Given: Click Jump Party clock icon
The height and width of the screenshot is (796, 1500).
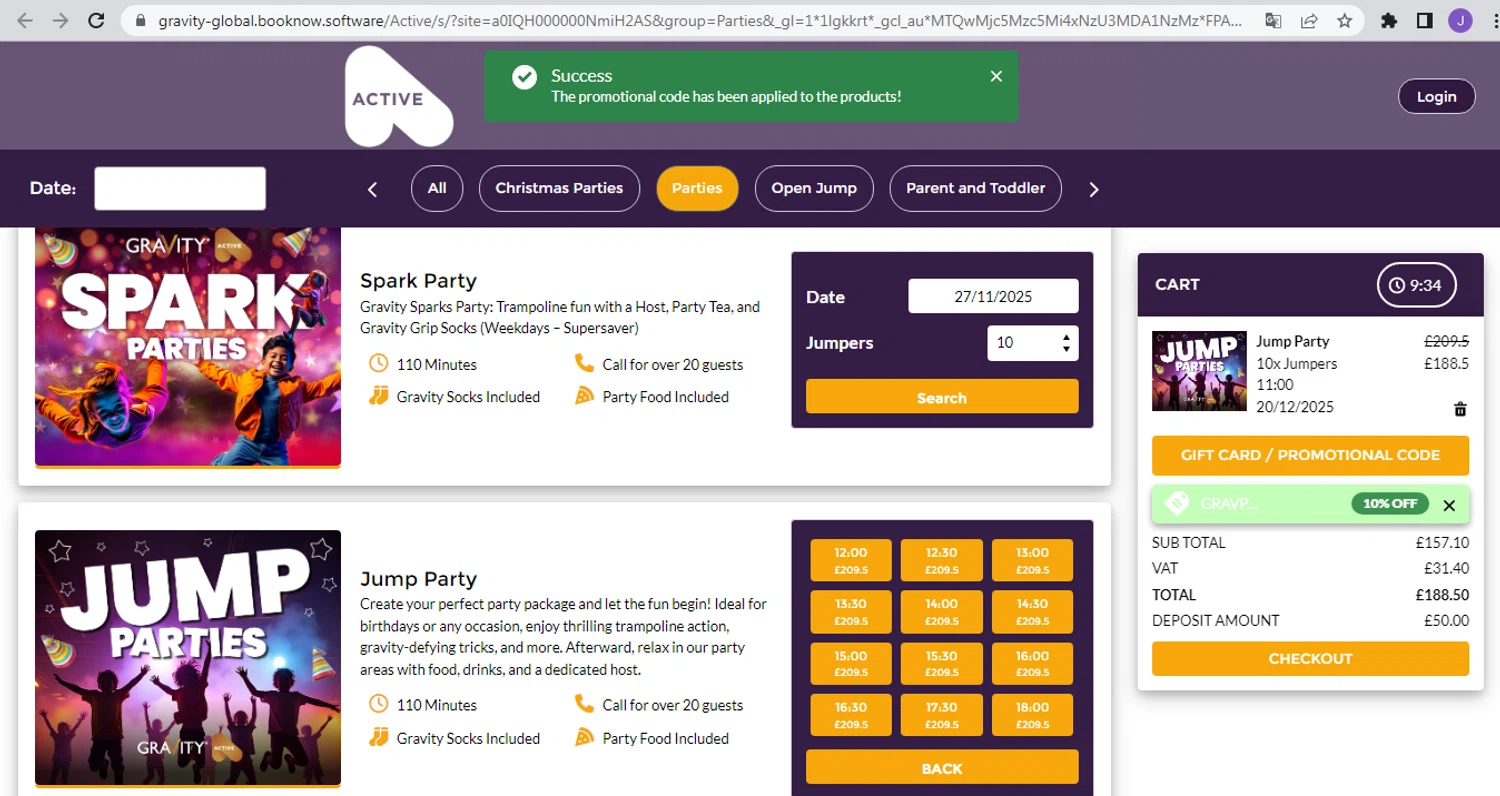Looking at the screenshot, I should [x=378, y=704].
